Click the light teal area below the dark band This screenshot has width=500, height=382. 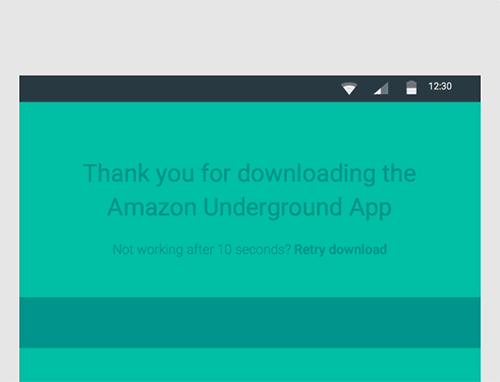click(x=250, y=365)
